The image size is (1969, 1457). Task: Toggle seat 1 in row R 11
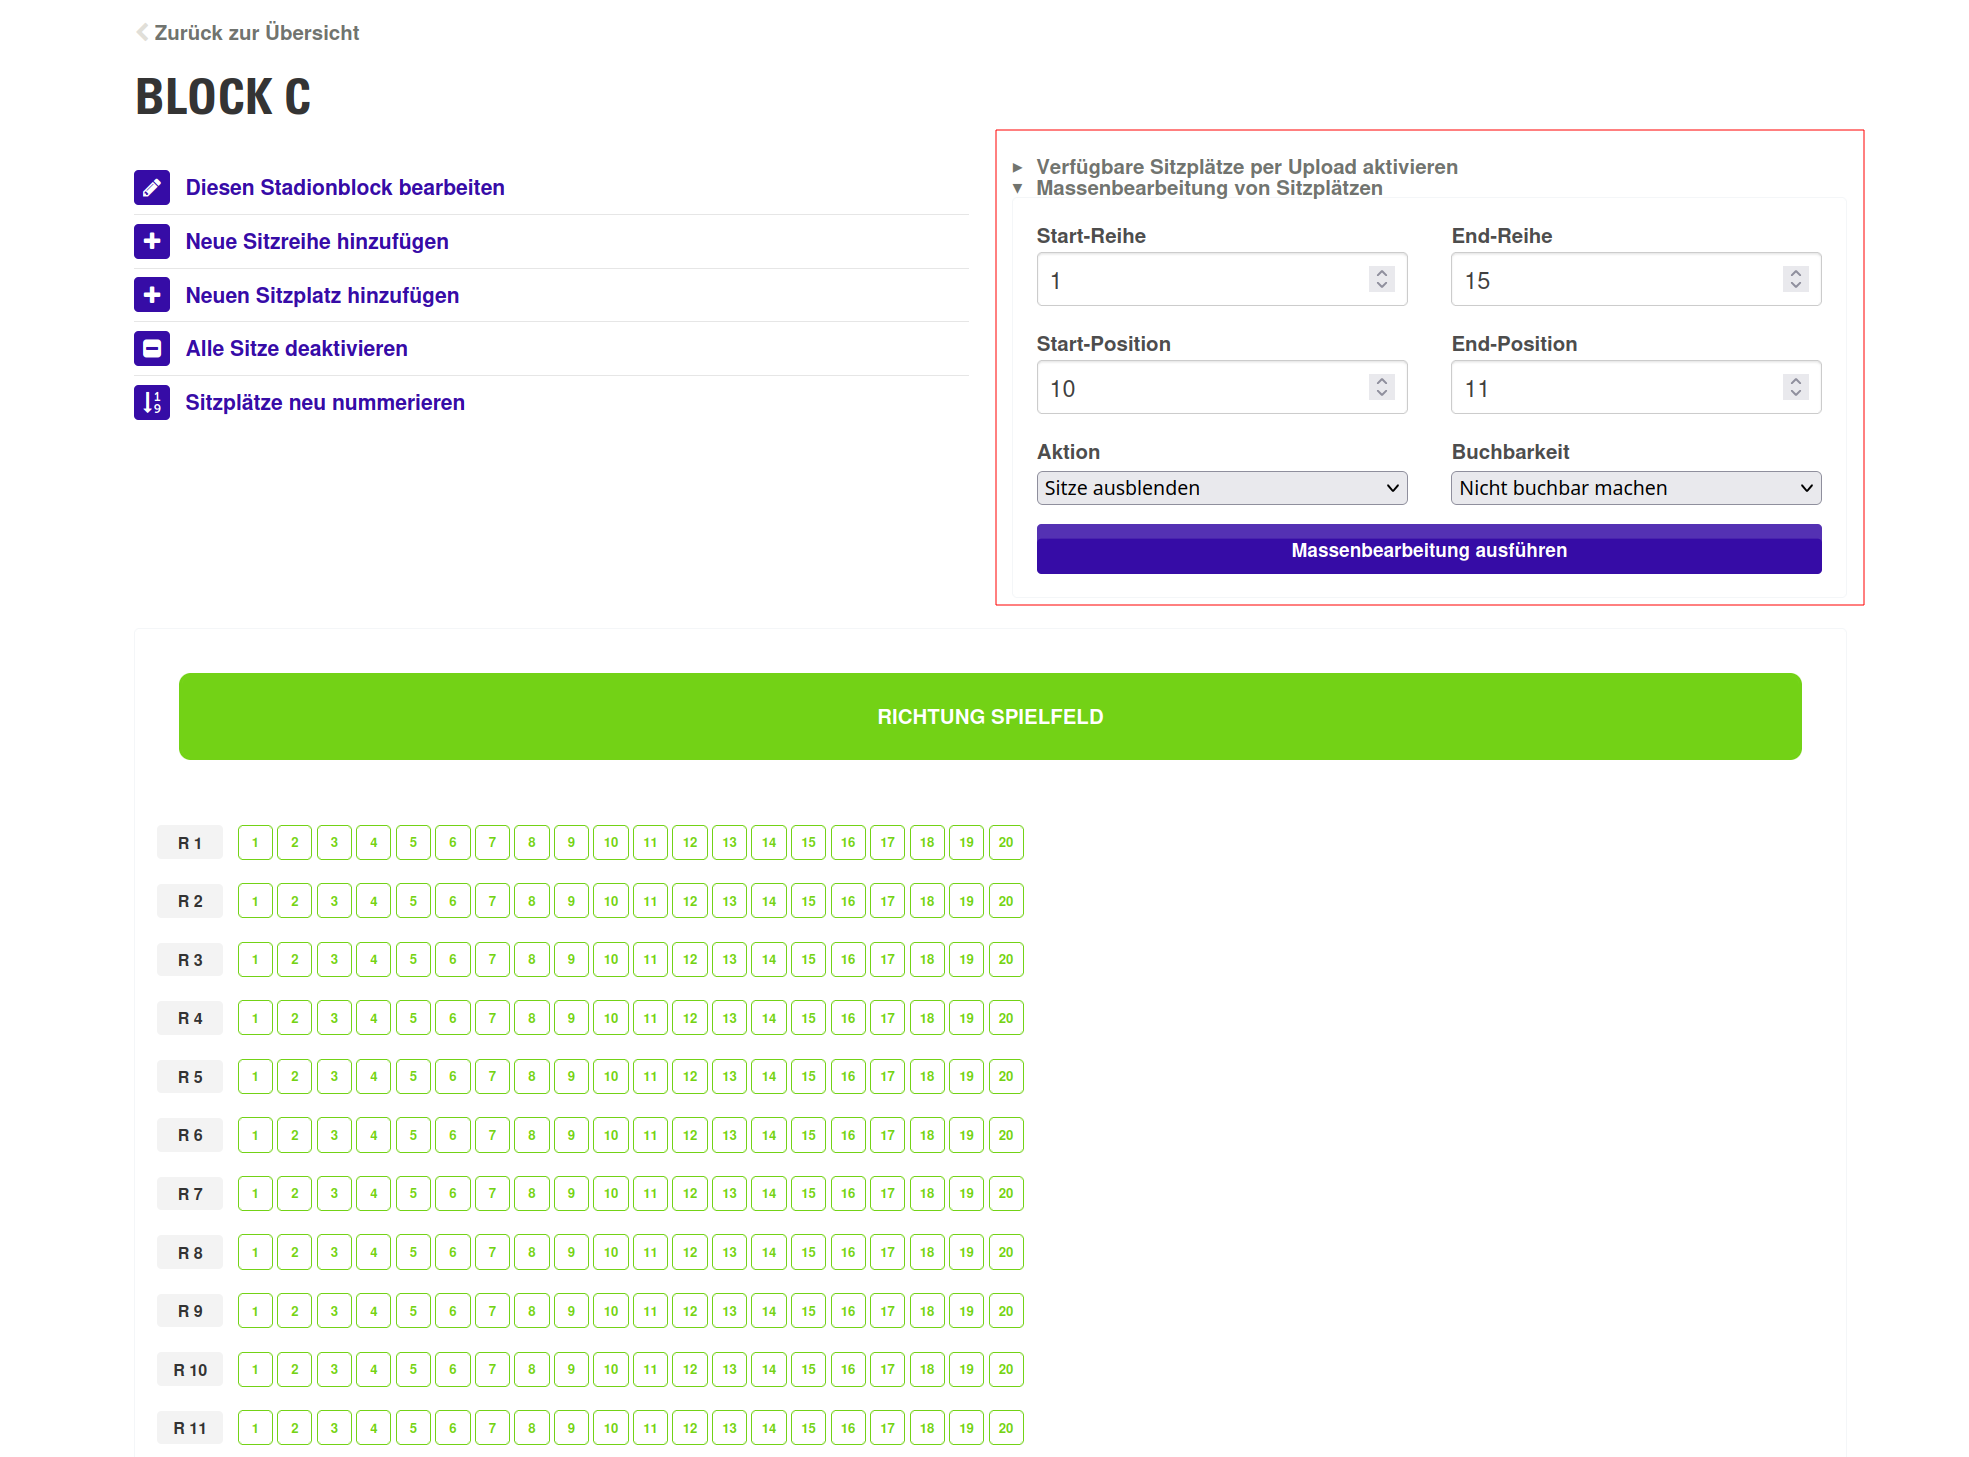tap(255, 1428)
